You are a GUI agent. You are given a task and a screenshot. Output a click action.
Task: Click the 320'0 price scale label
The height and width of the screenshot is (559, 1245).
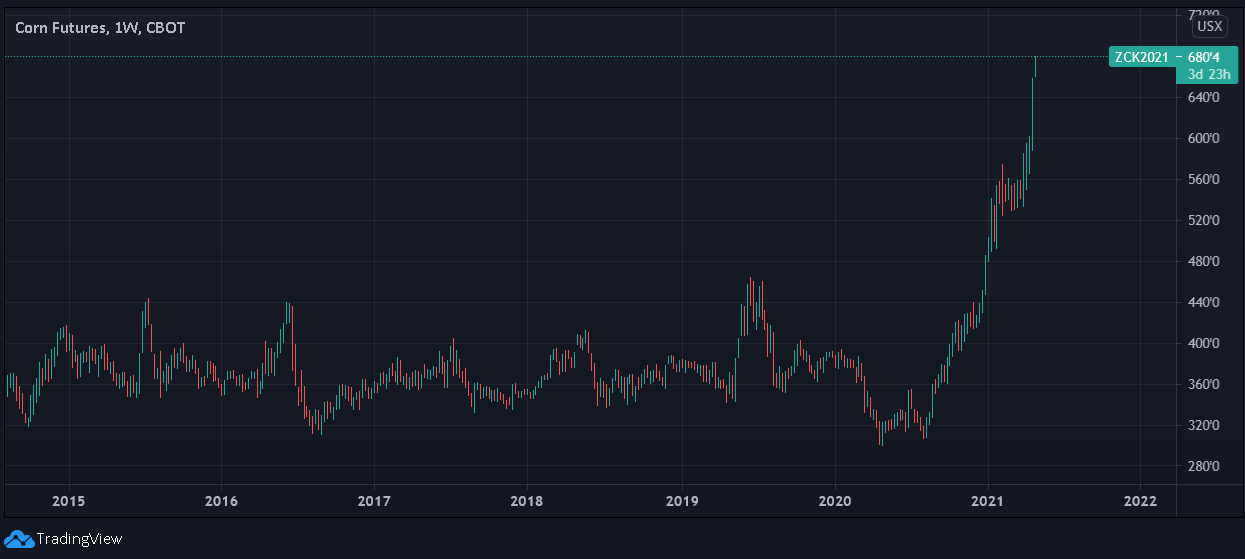(x=1204, y=425)
